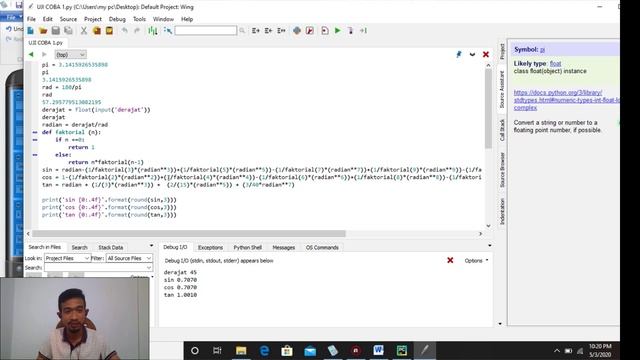Go back with green left arrow
This screenshot has height=360, width=640.
[x=31, y=54]
